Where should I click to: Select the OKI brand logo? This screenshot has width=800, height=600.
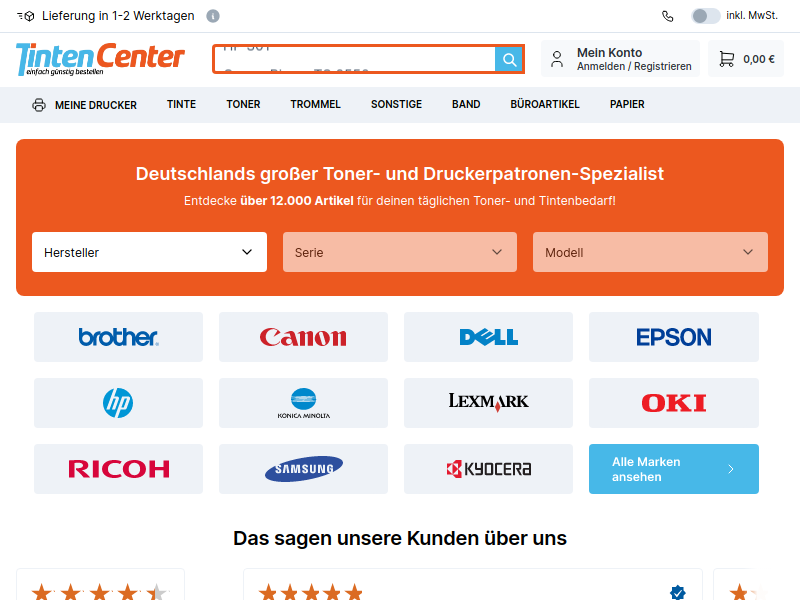tap(673, 403)
